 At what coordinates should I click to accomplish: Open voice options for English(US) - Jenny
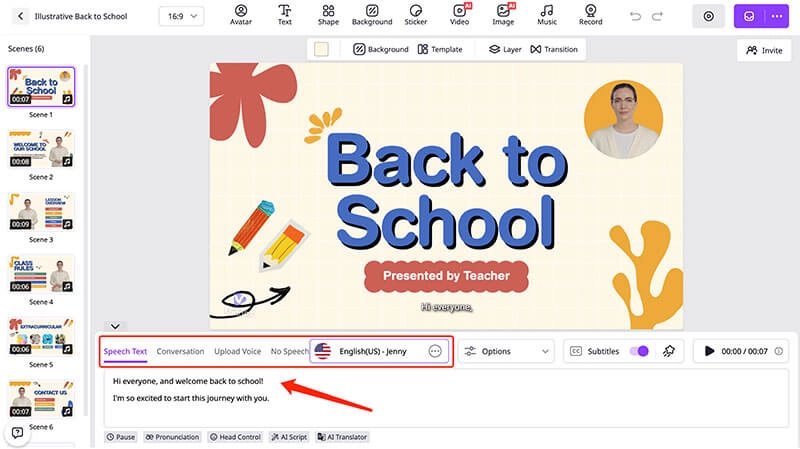[x=435, y=351]
